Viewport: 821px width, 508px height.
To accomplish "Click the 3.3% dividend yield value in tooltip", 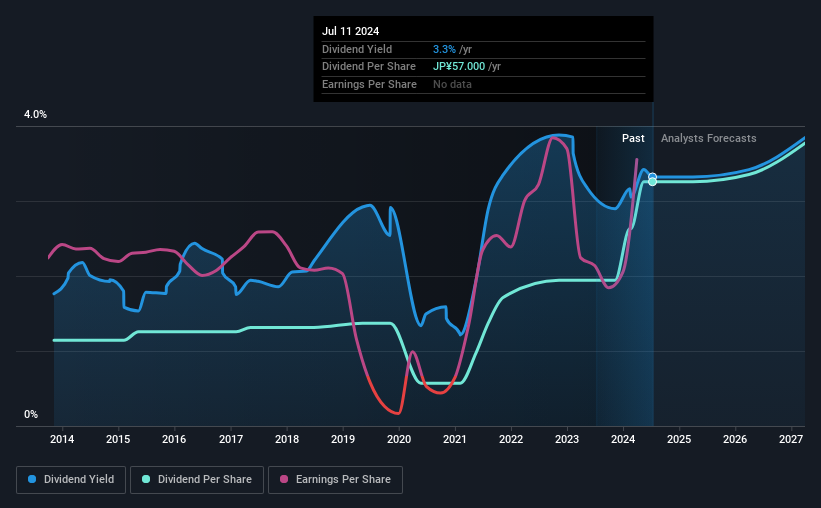I will coord(444,49).
